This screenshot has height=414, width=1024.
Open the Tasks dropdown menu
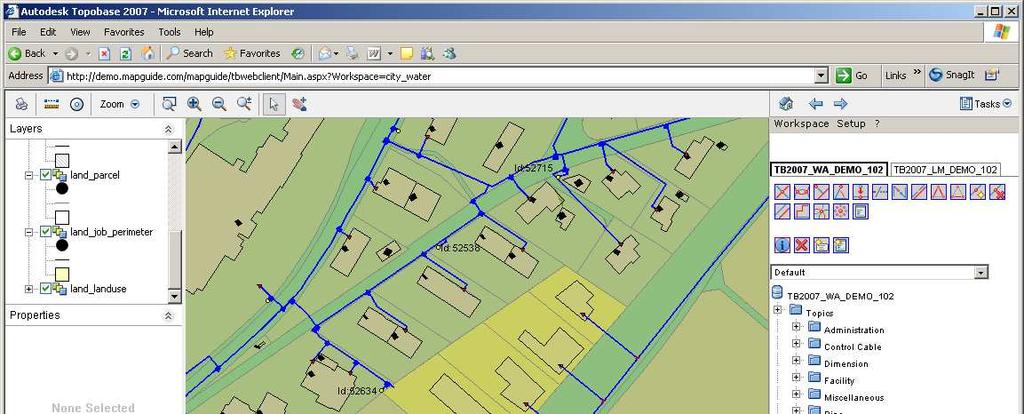pyautogui.click(x=985, y=104)
